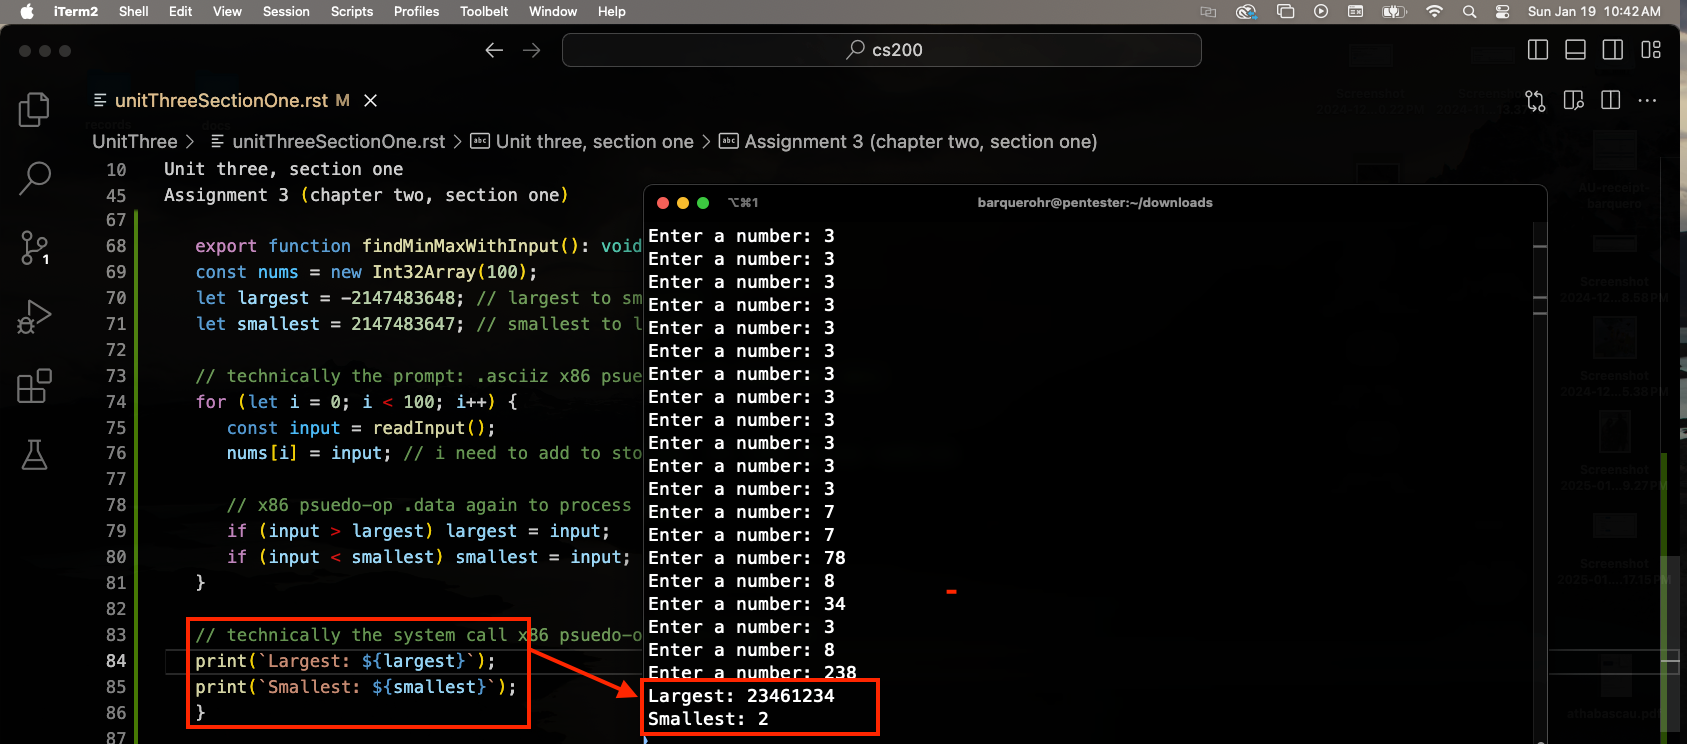Click the sticky header 'Unit three, section one'

tap(284, 169)
